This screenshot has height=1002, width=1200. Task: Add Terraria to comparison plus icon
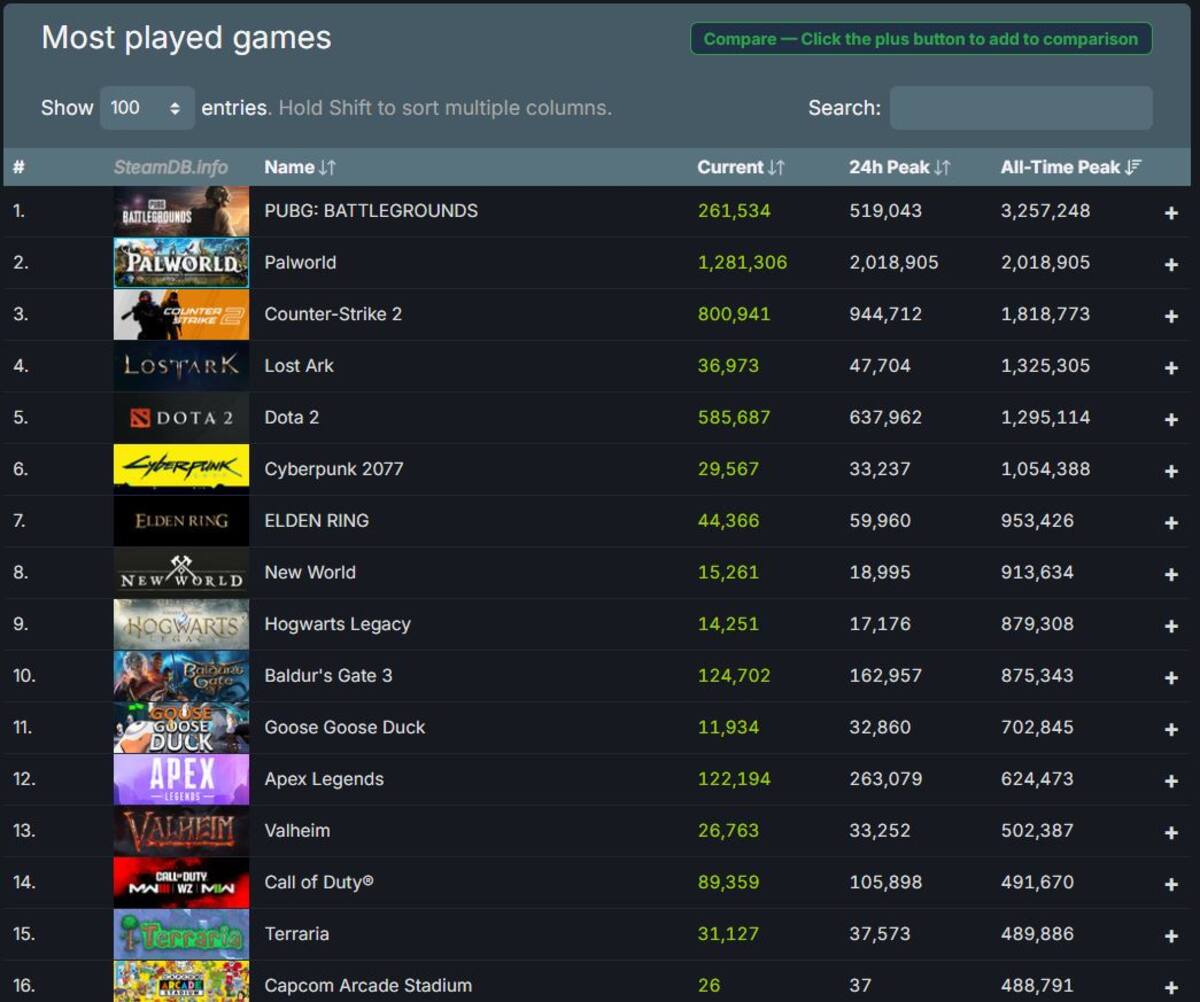pyautogui.click(x=1171, y=936)
